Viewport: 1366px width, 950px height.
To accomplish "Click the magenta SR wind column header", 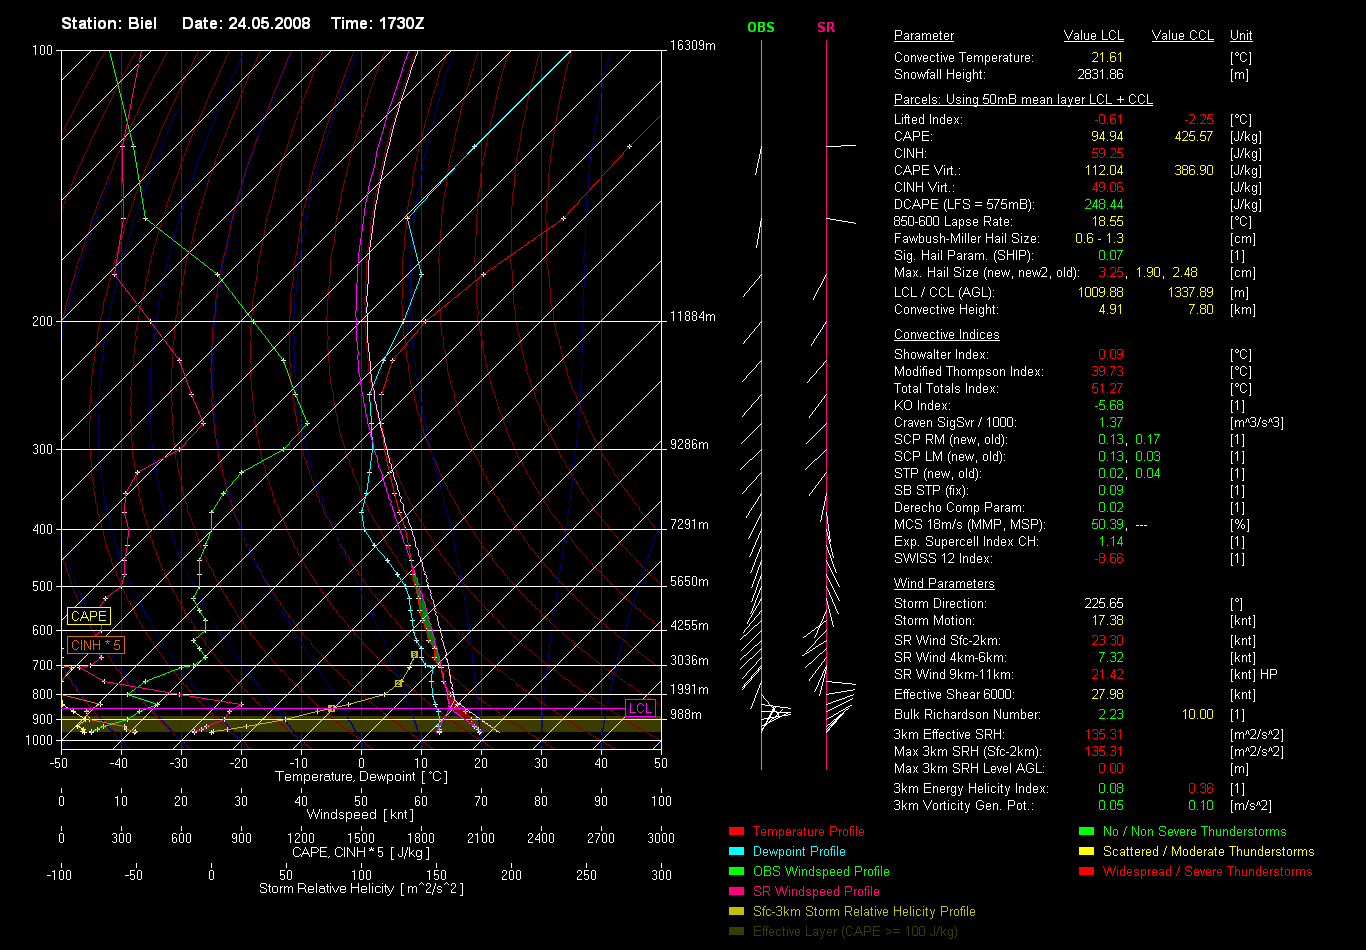I will click(x=826, y=27).
